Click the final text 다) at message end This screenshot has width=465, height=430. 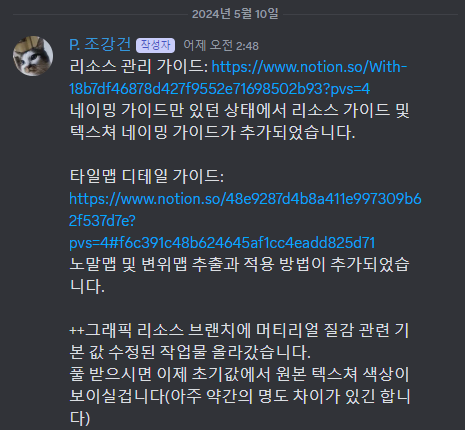point(80,419)
